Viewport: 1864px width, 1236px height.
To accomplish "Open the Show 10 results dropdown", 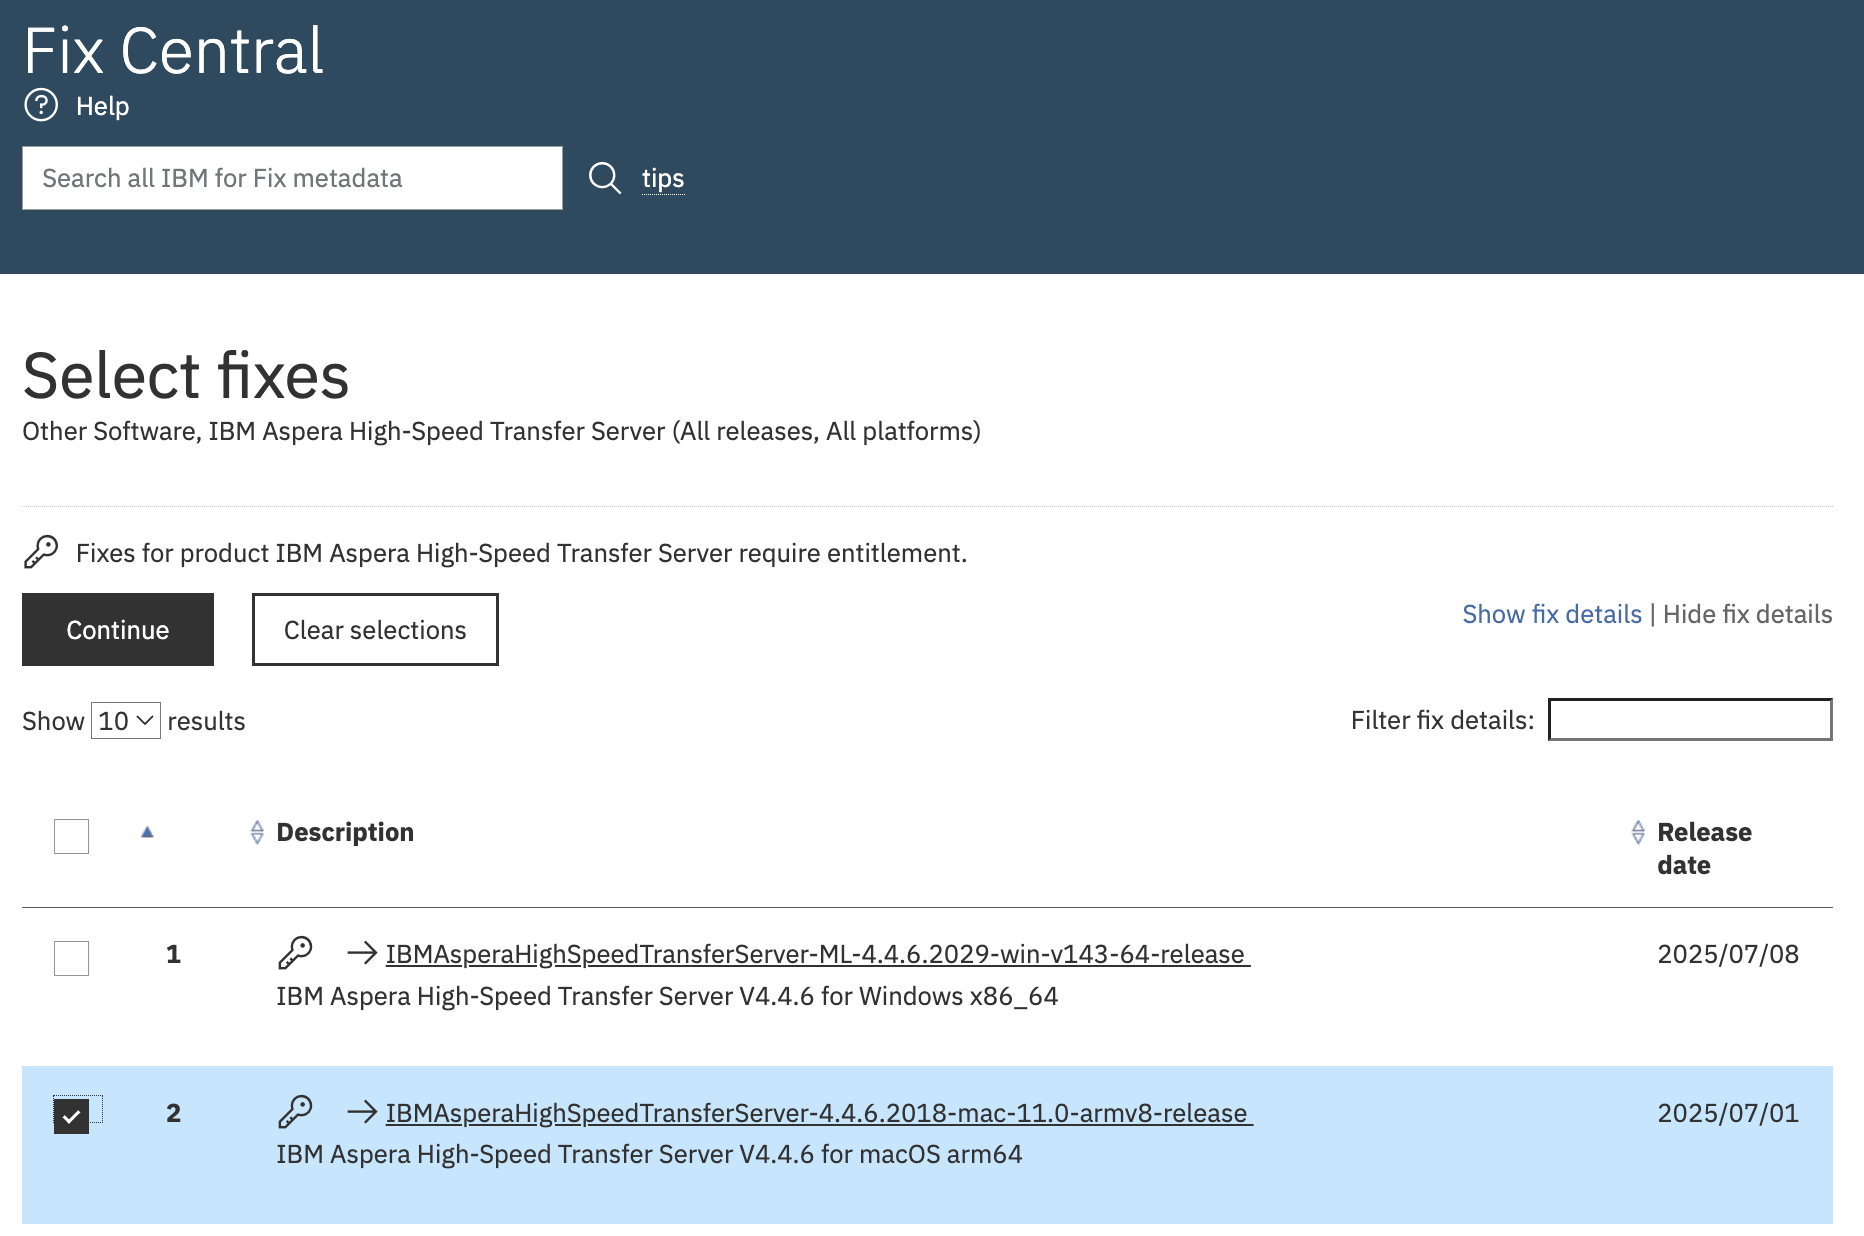I will click(126, 721).
